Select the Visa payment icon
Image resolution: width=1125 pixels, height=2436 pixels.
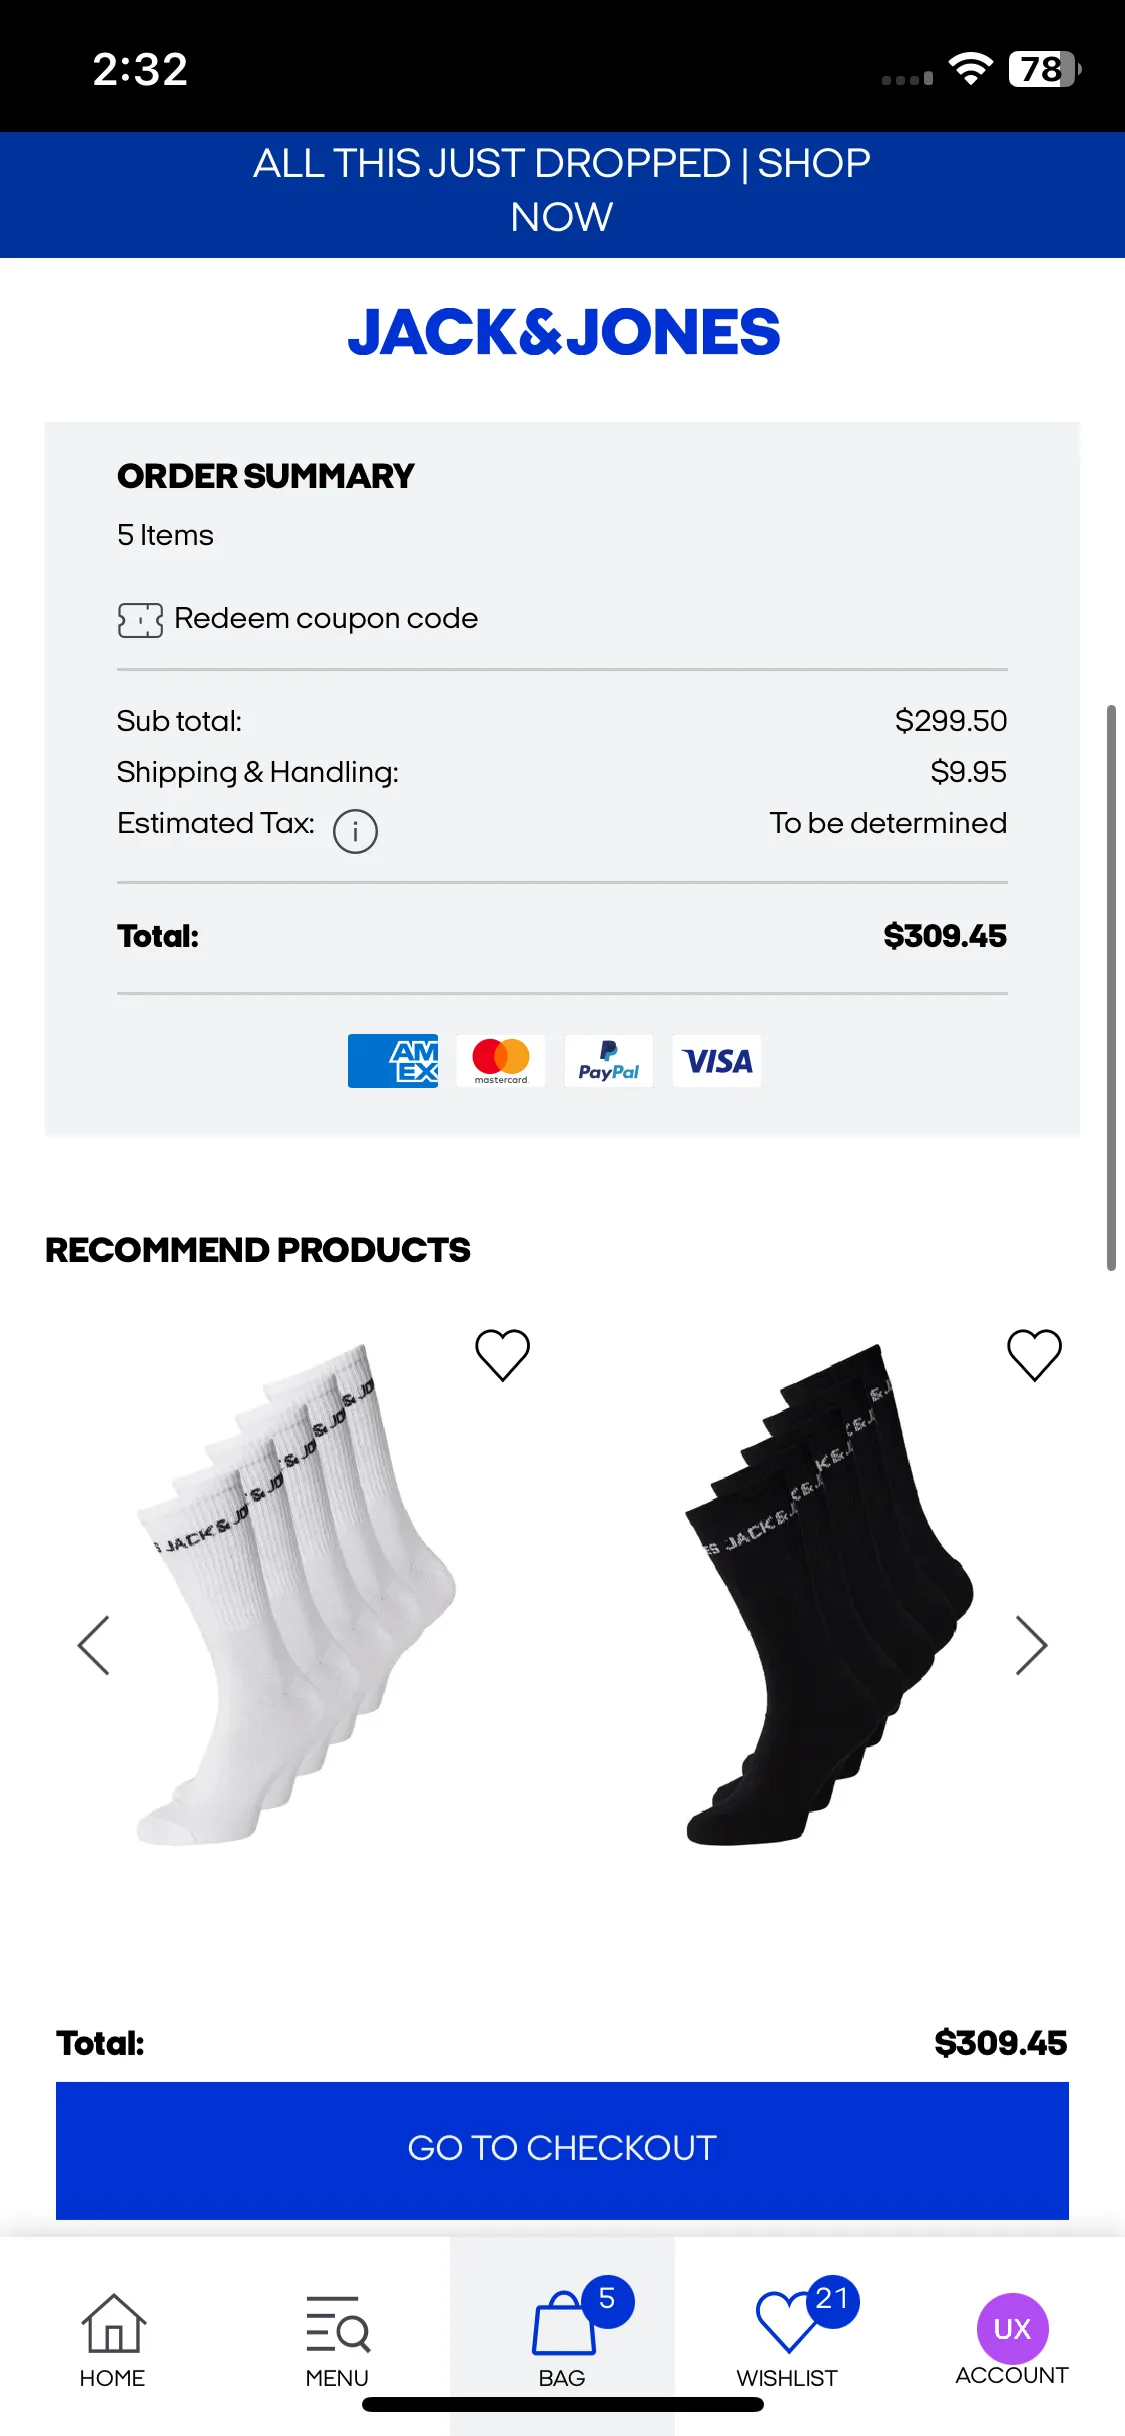716,1061
